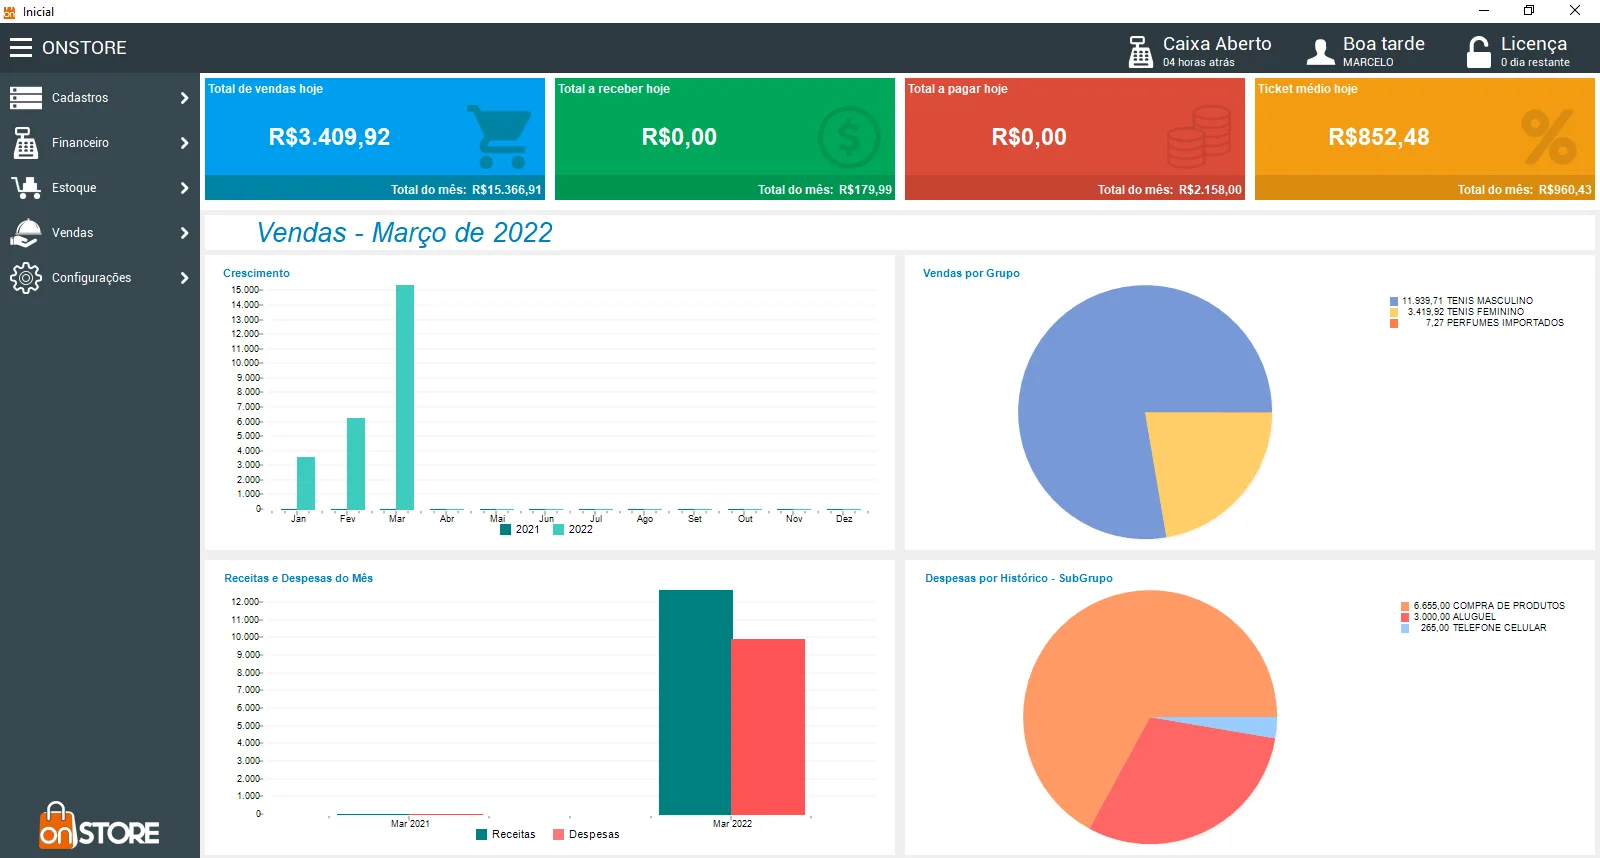The image size is (1600, 858).
Task: Click the R$852,48 ticket médio value
Action: tap(1379, 137)
